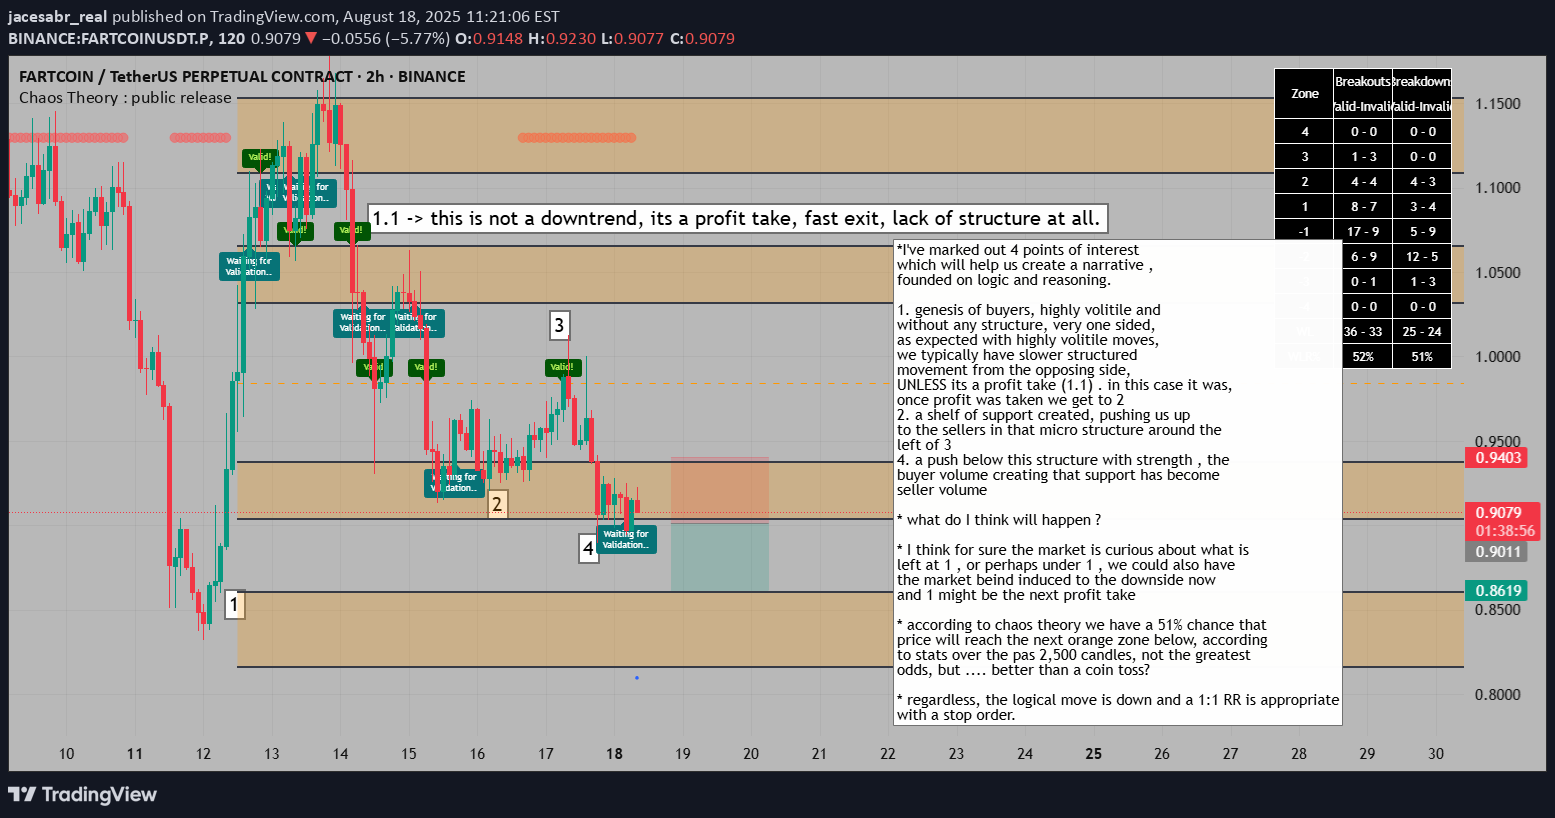Click the Waiting for Validation label beside marker 4
1555x818 pixels.
(x=626, y=539)
